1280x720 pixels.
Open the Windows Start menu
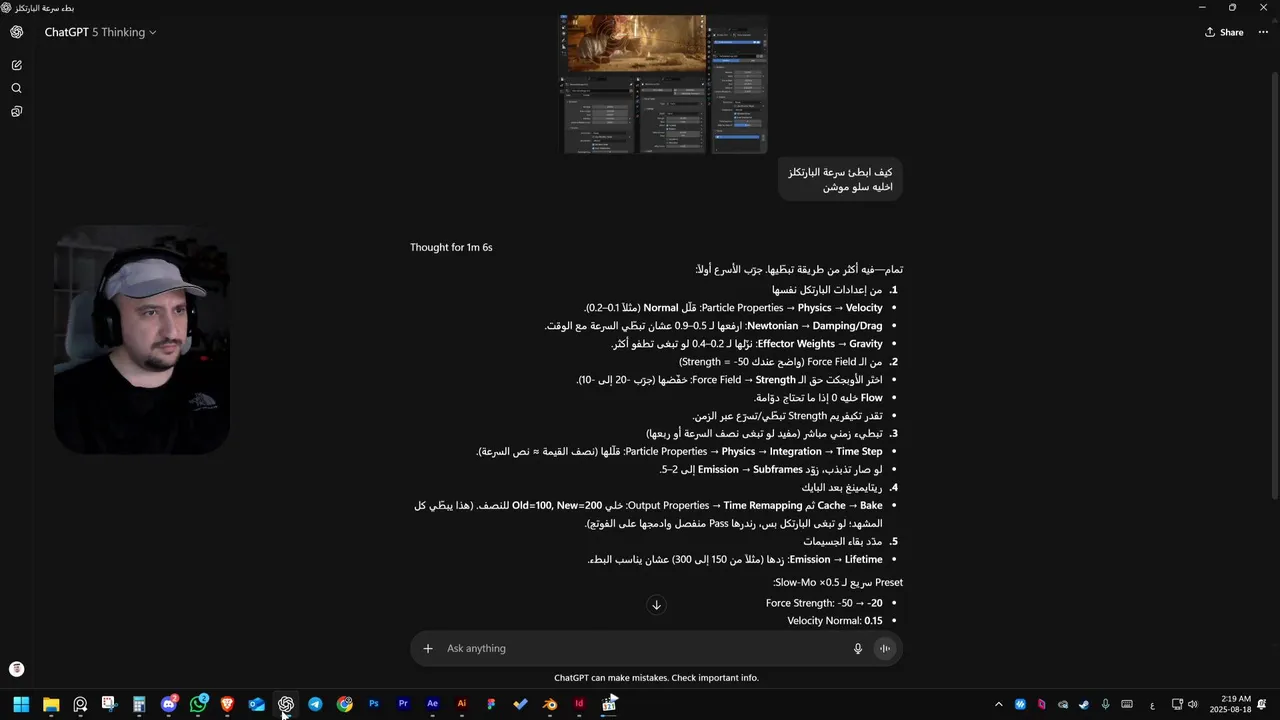click(x=21, y=704)
